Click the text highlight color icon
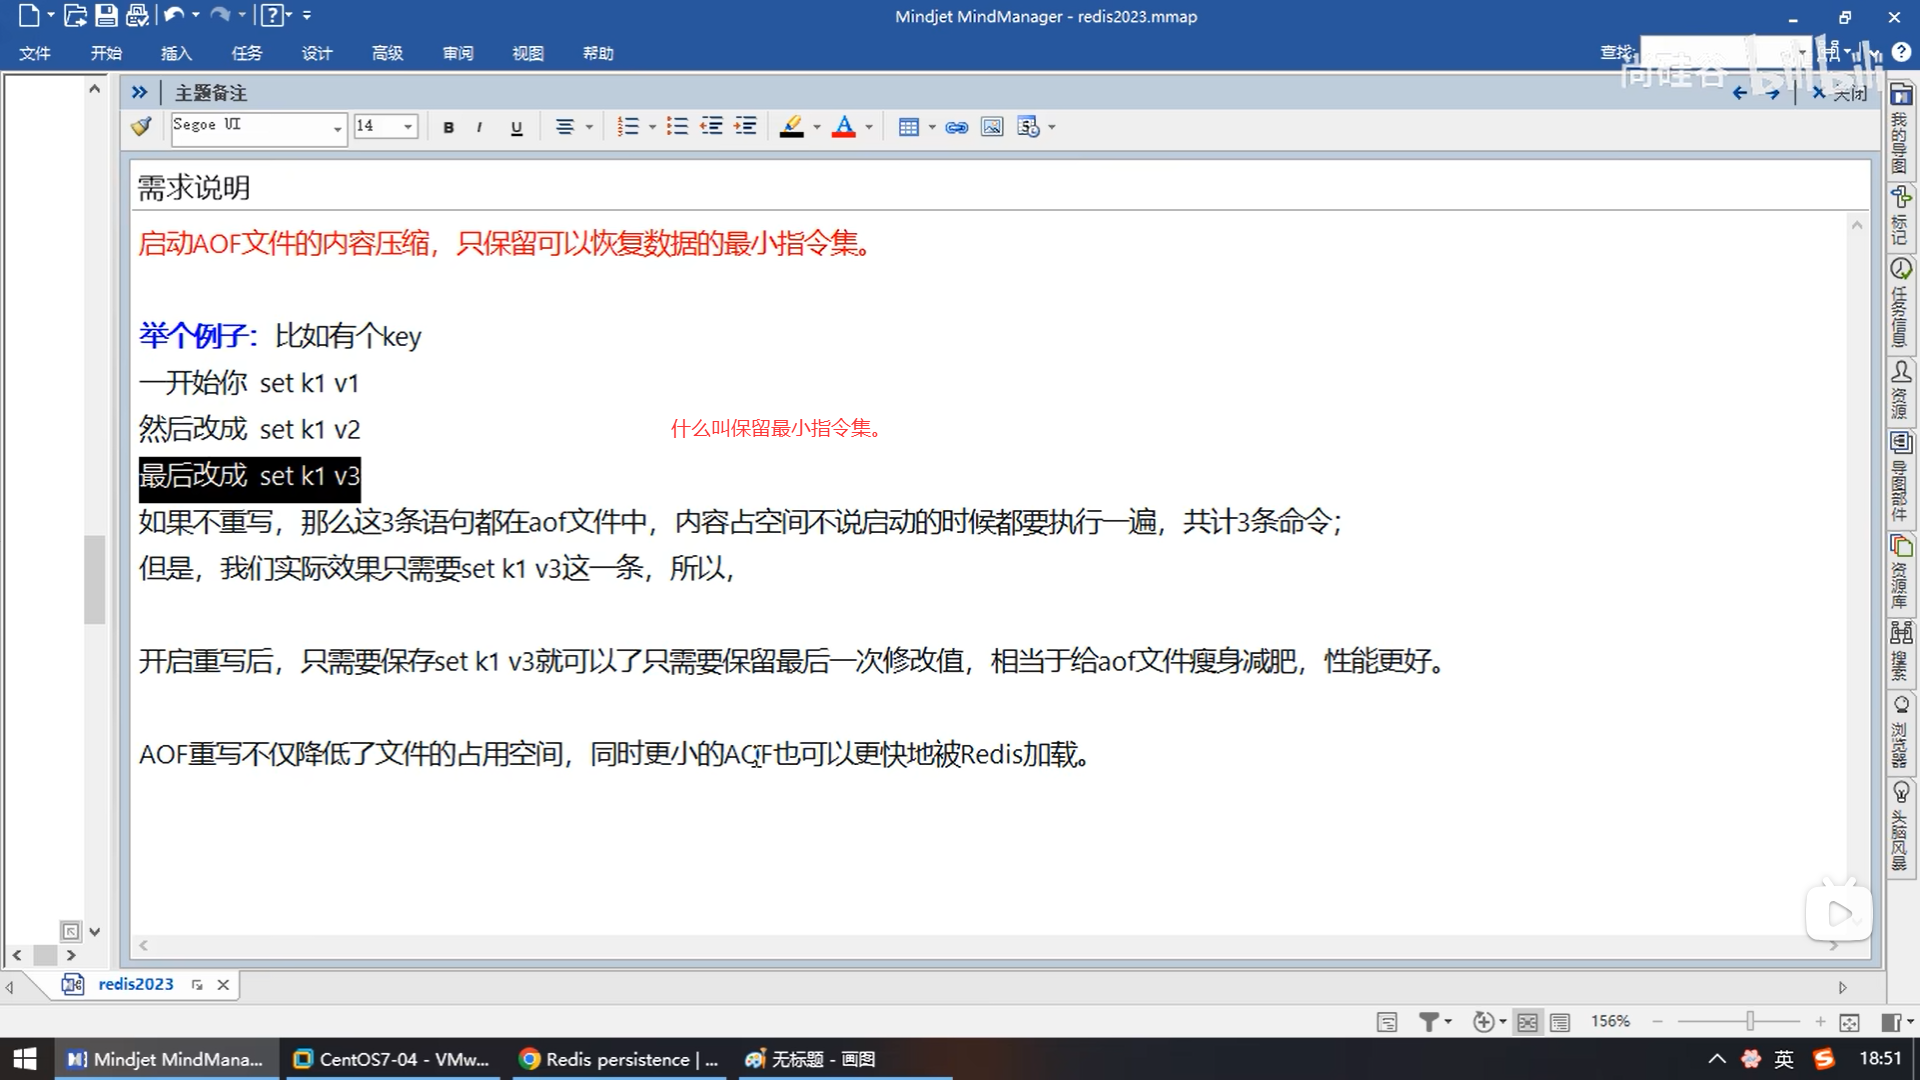1920x1080 pixels. point(792,126)
